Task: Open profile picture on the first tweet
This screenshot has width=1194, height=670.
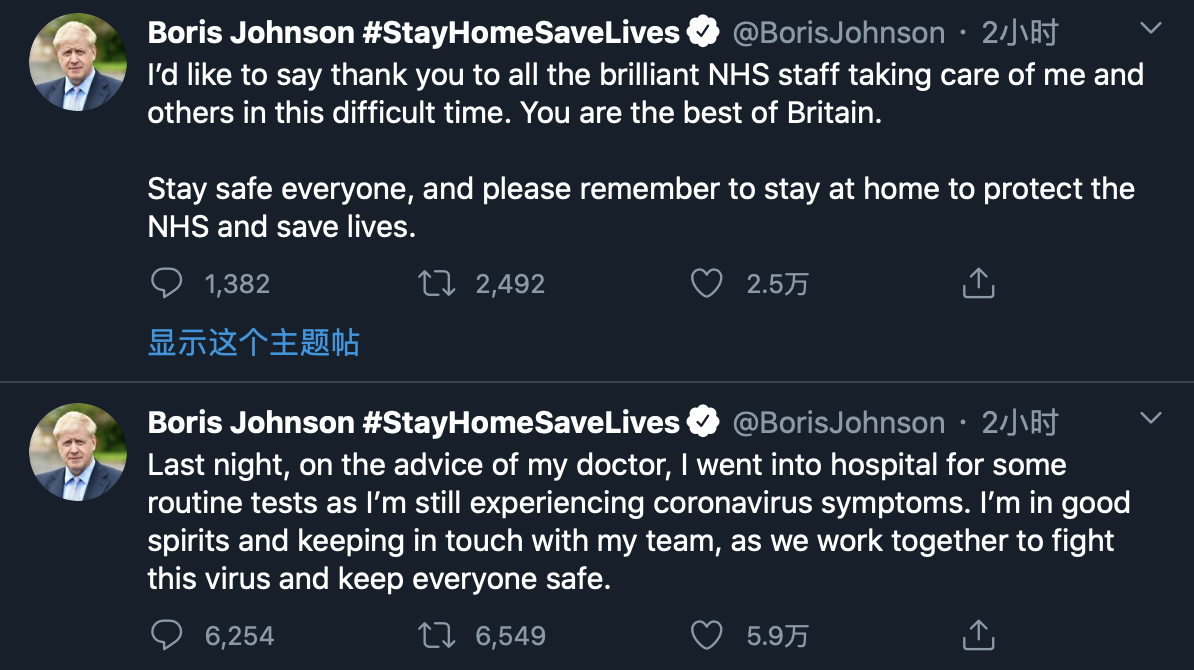Action: (79, 63)
